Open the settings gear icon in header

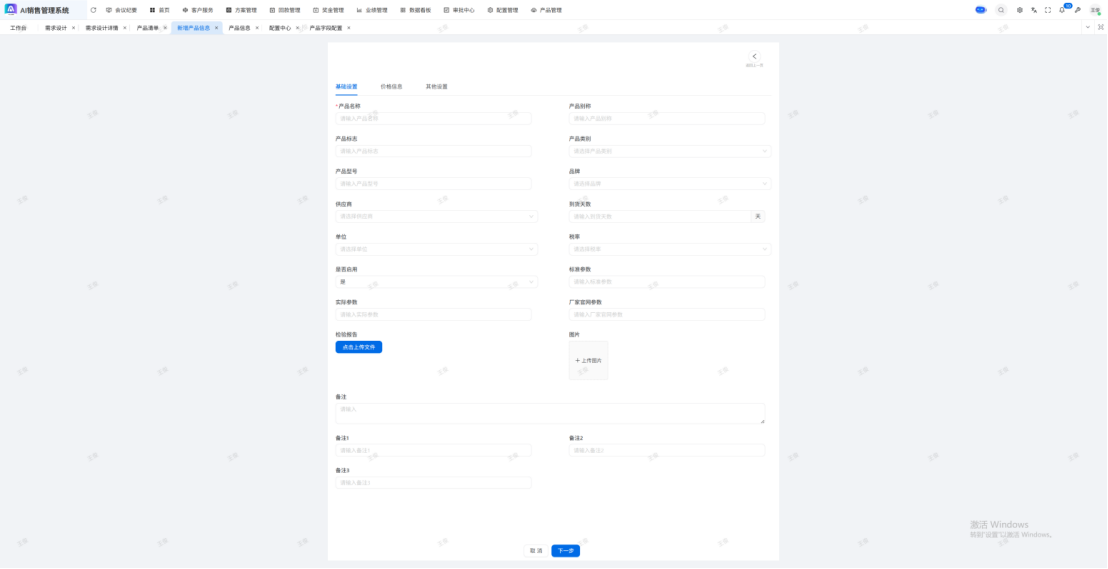(1020, 10)
